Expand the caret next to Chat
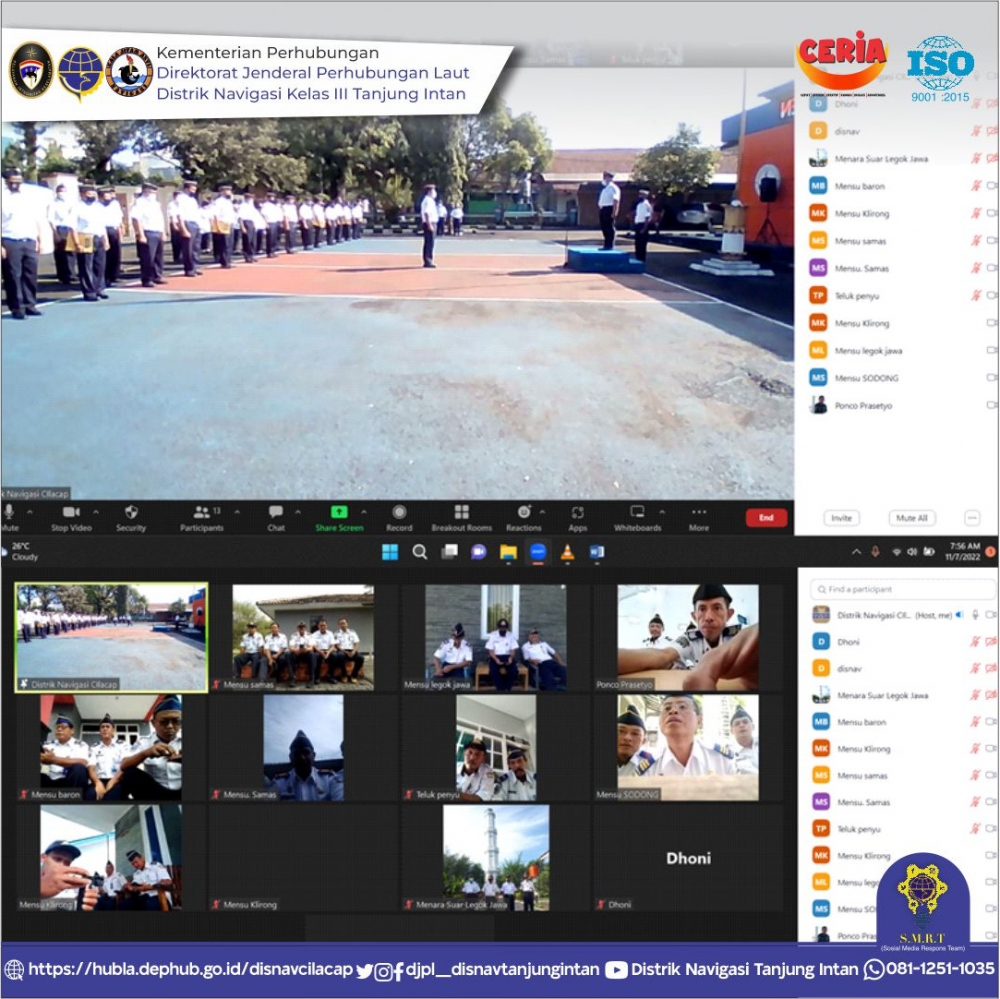 (298, 512)
